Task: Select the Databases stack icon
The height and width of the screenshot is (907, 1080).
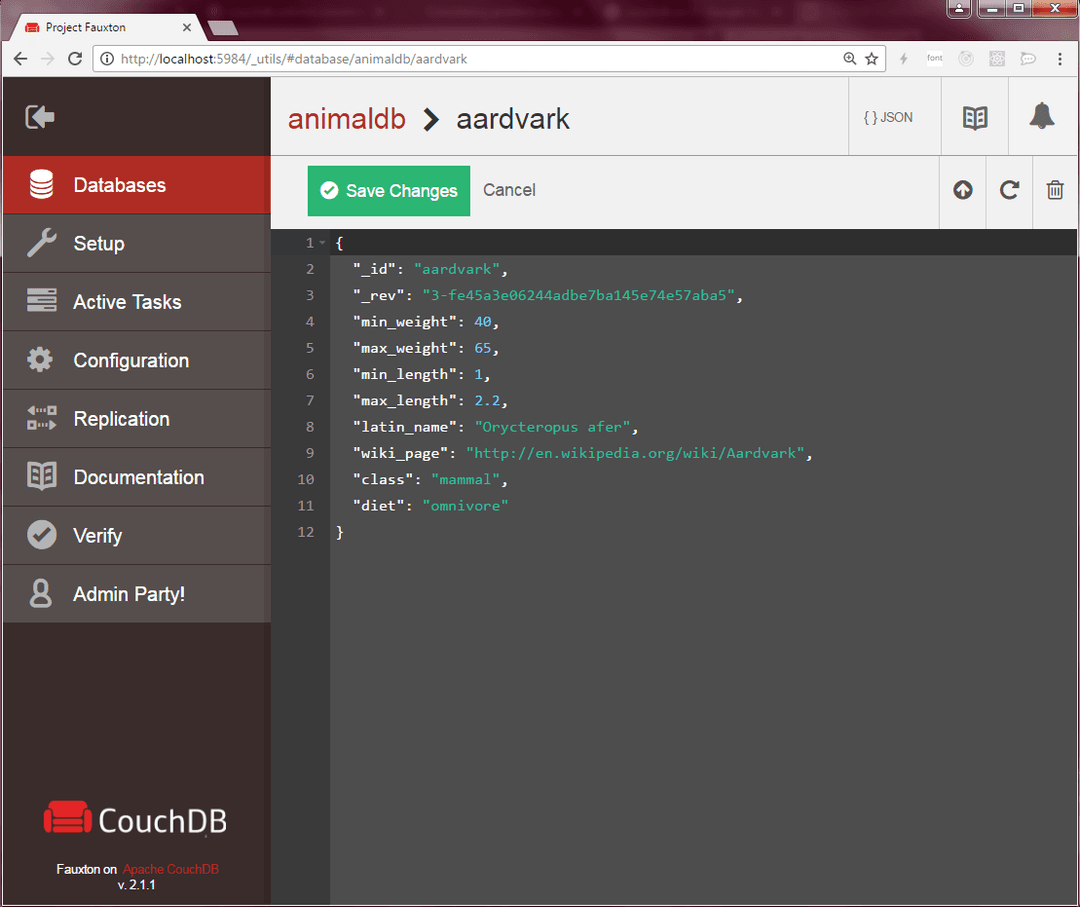Action: (x=40, y=184)
